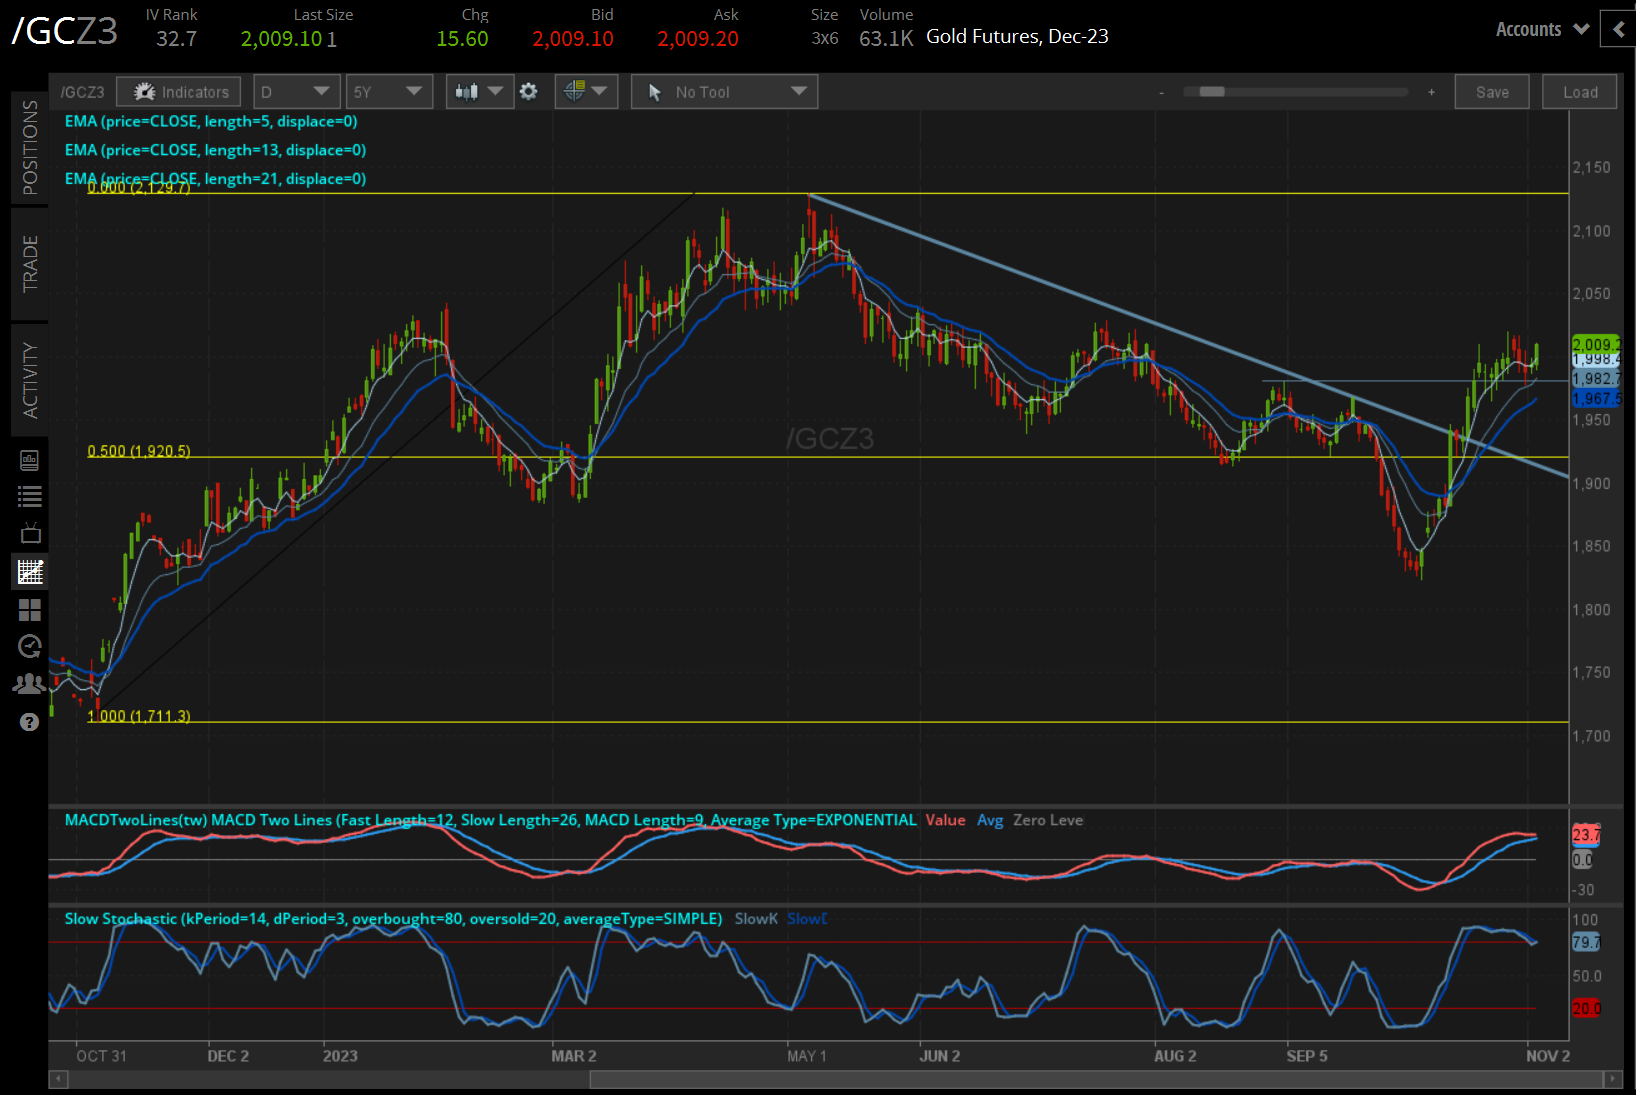Screen dimensions: 1636x1095
Task: Open the community people icon
Action: [x=30, y=684]
